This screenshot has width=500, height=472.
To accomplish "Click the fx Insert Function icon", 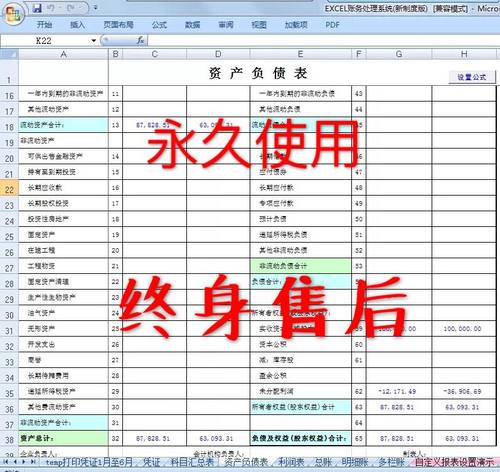I will [140, 40].
